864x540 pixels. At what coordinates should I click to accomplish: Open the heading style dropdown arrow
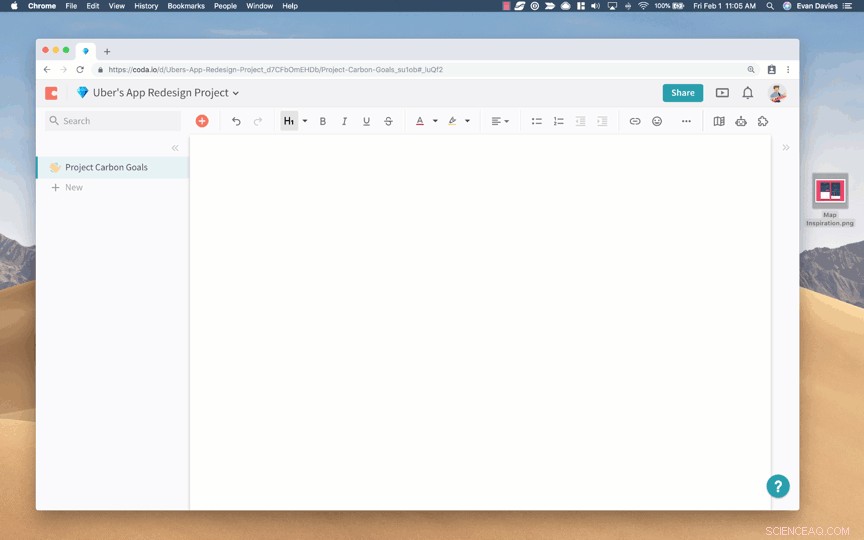pyautogui.click(x=305, y=121)
